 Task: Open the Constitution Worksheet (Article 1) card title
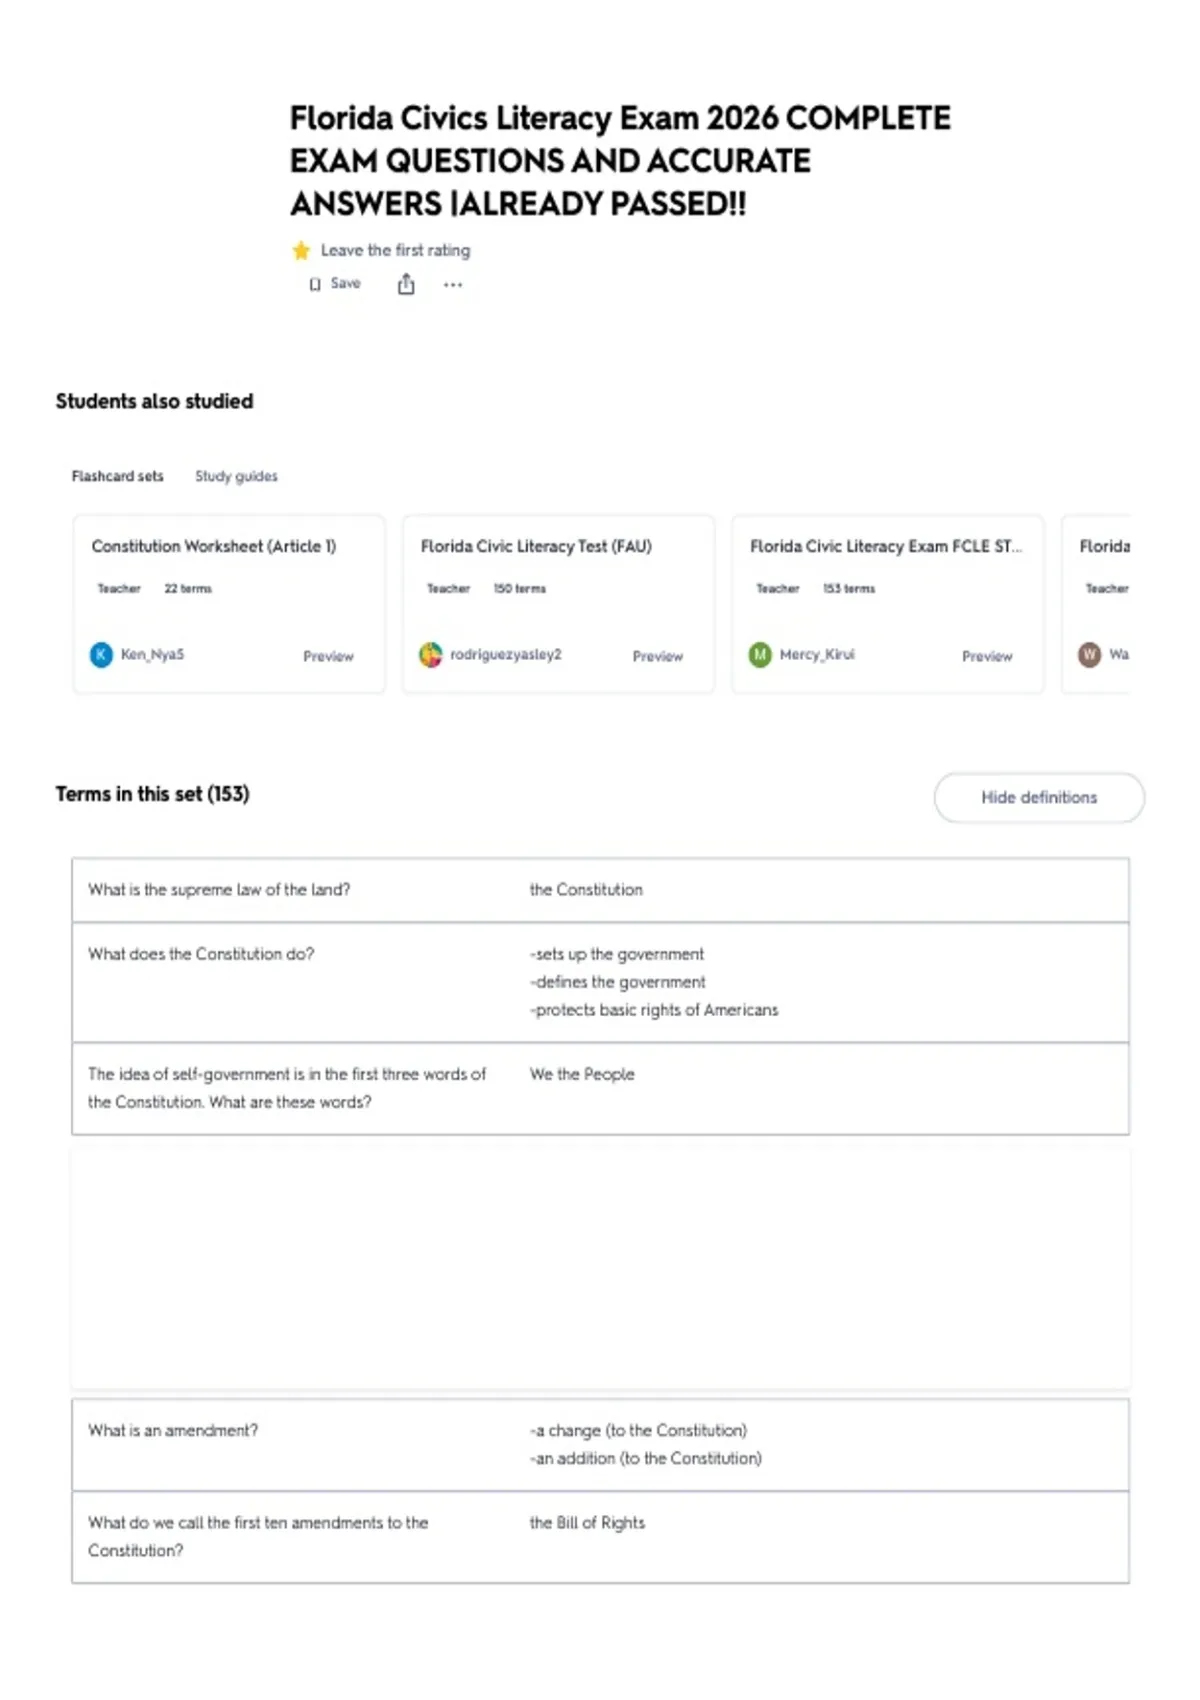[x=214, y=546]
